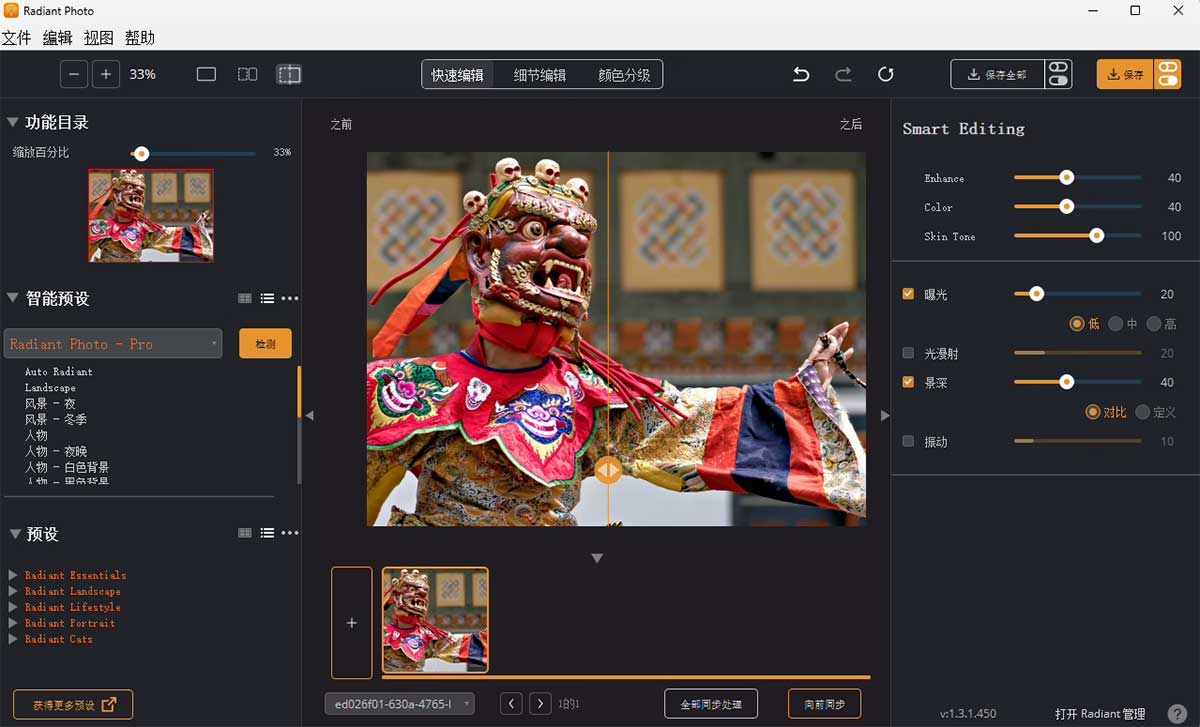Enable the 光漫射 checkbox
Viewport: 1200px width, 727px height.
[908, 353]
